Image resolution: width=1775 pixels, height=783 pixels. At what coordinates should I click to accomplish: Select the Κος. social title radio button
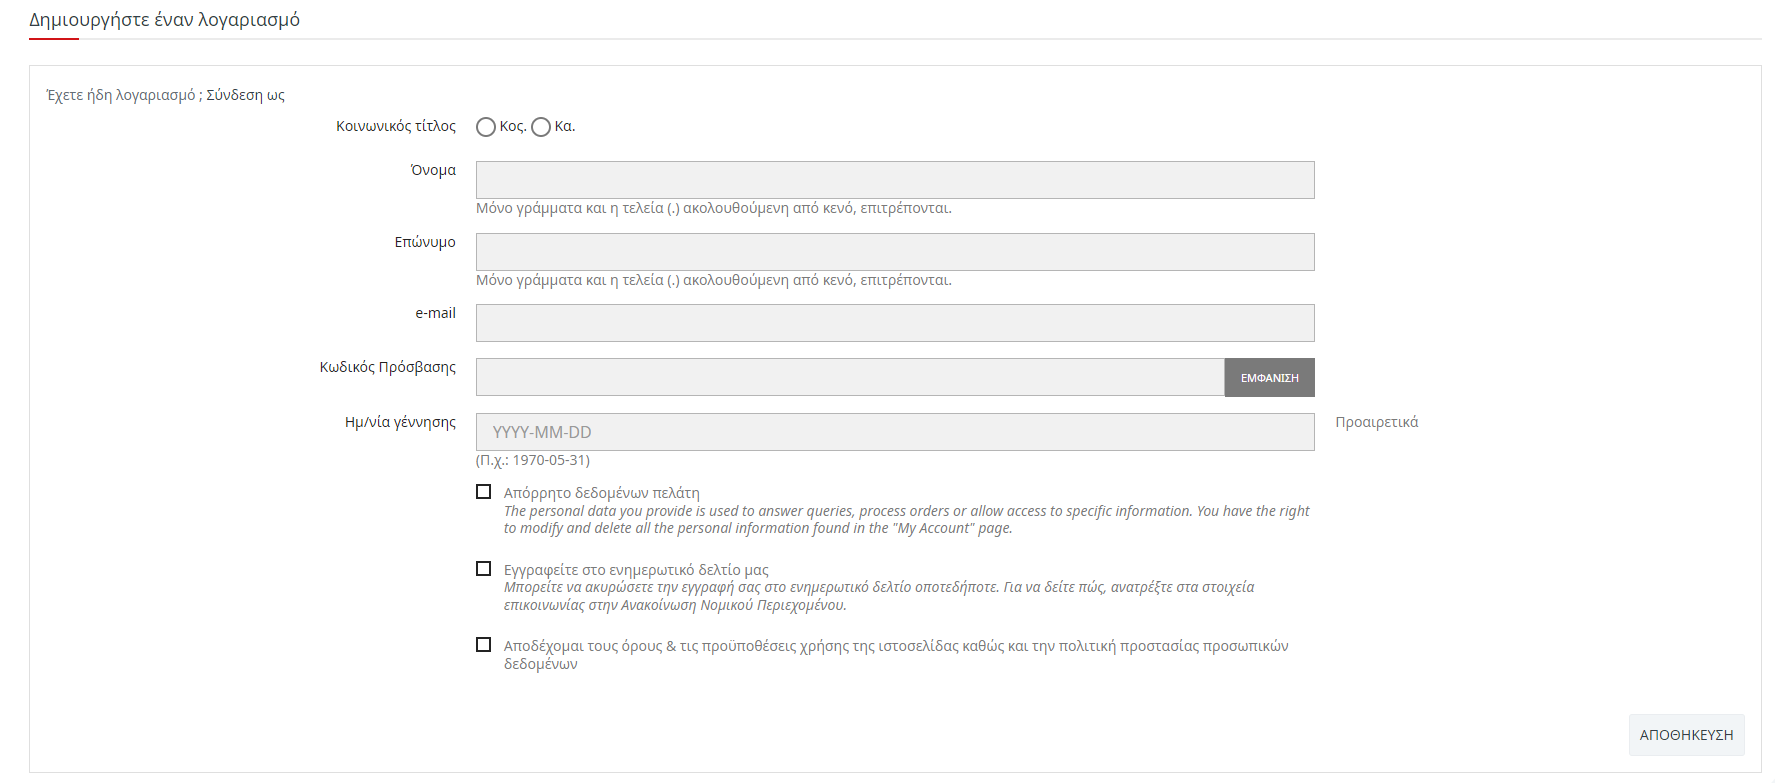point(486,127)
